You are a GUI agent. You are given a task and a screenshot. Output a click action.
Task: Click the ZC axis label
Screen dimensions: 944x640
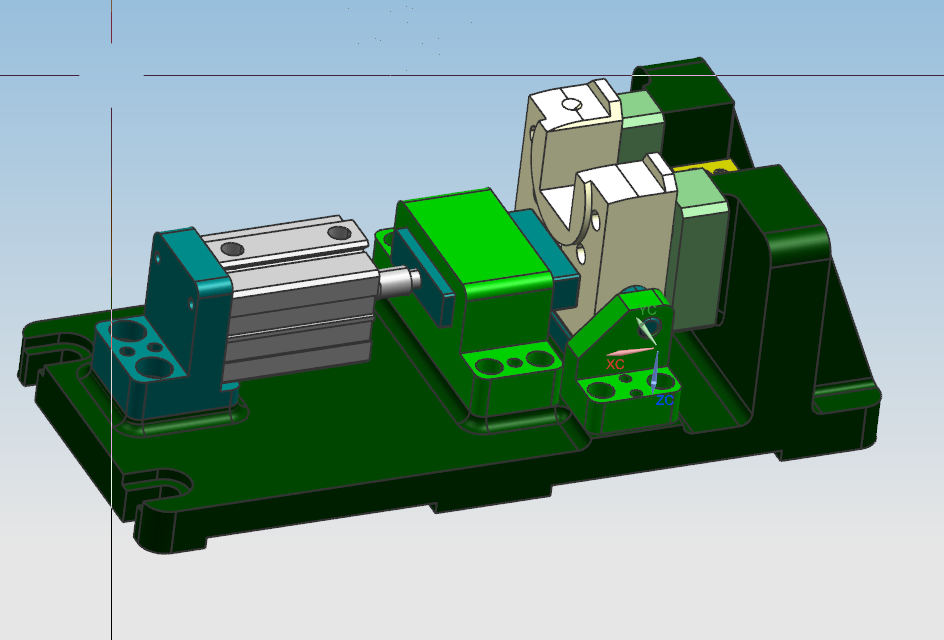665,400
